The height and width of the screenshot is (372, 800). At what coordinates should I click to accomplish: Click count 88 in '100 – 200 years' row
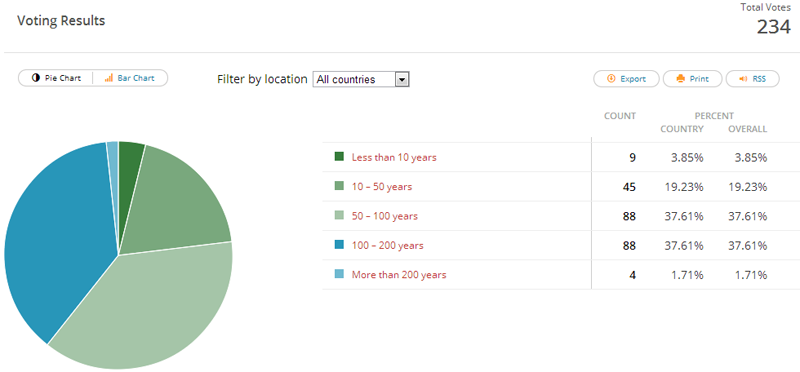click(629, 245)
